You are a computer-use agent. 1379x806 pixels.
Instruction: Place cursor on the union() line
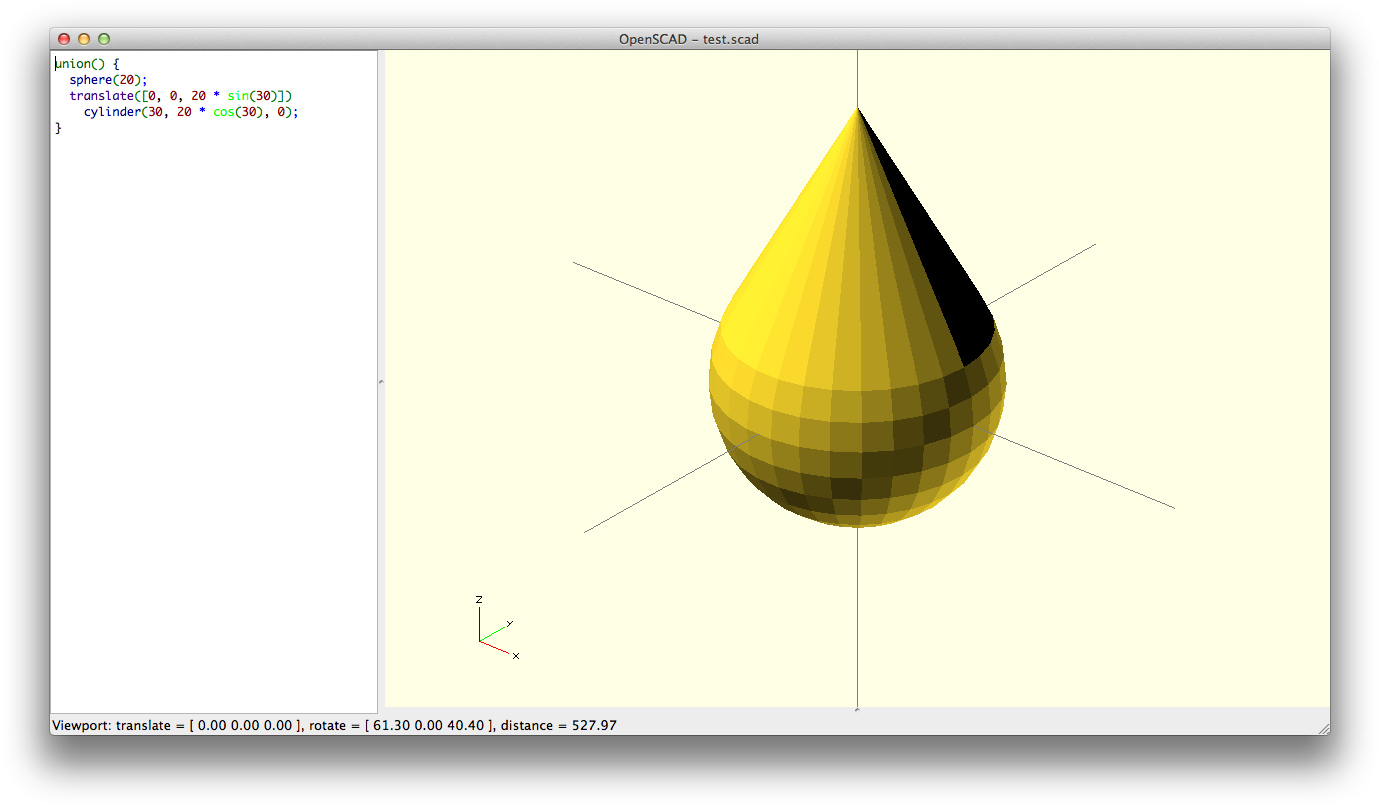[87, 64]
